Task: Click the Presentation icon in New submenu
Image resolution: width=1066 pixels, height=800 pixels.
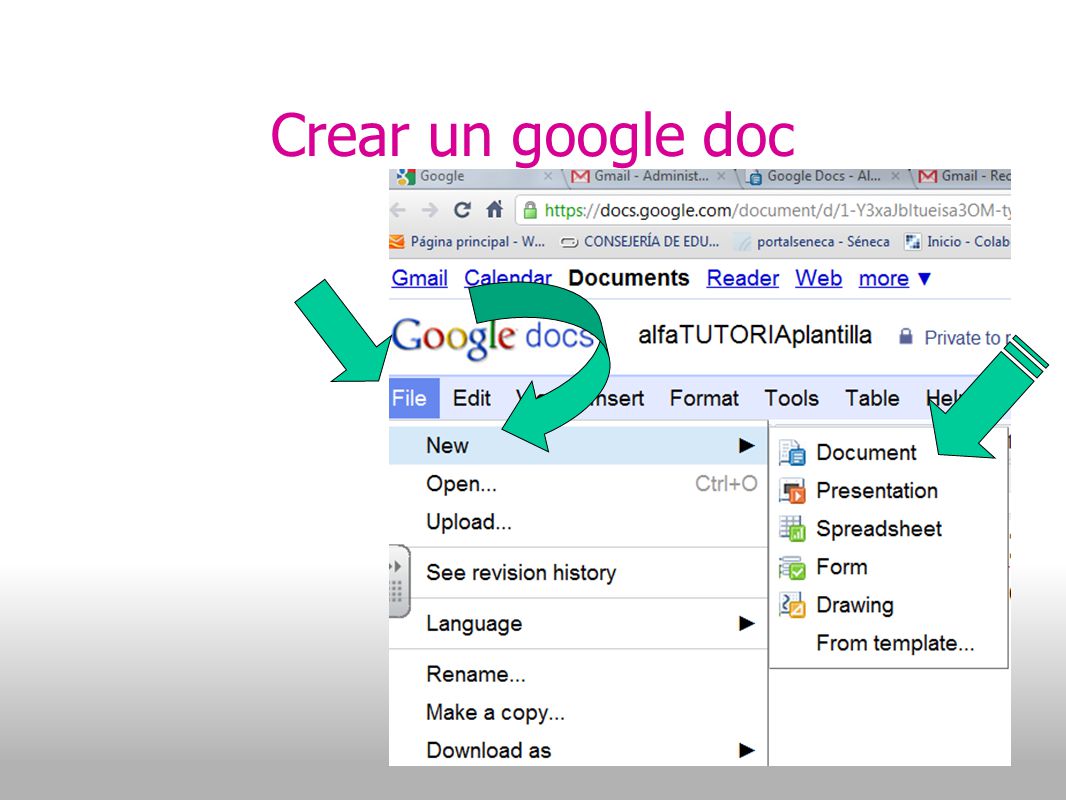Action: point(792,491)
